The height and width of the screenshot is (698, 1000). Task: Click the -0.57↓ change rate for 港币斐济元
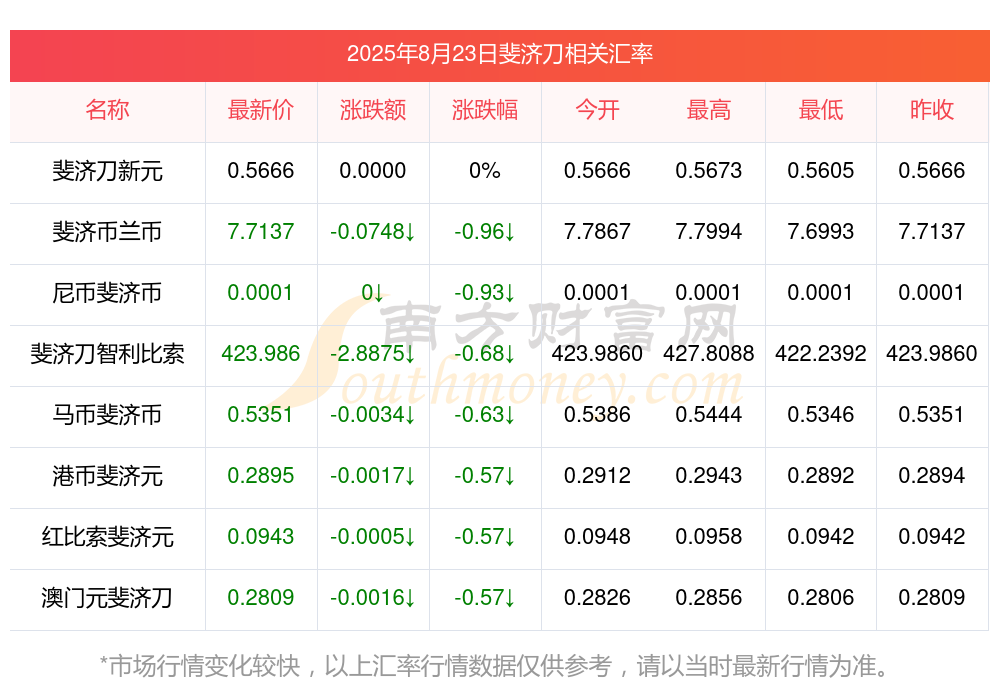pyautogui.click(x=485, y=476)
